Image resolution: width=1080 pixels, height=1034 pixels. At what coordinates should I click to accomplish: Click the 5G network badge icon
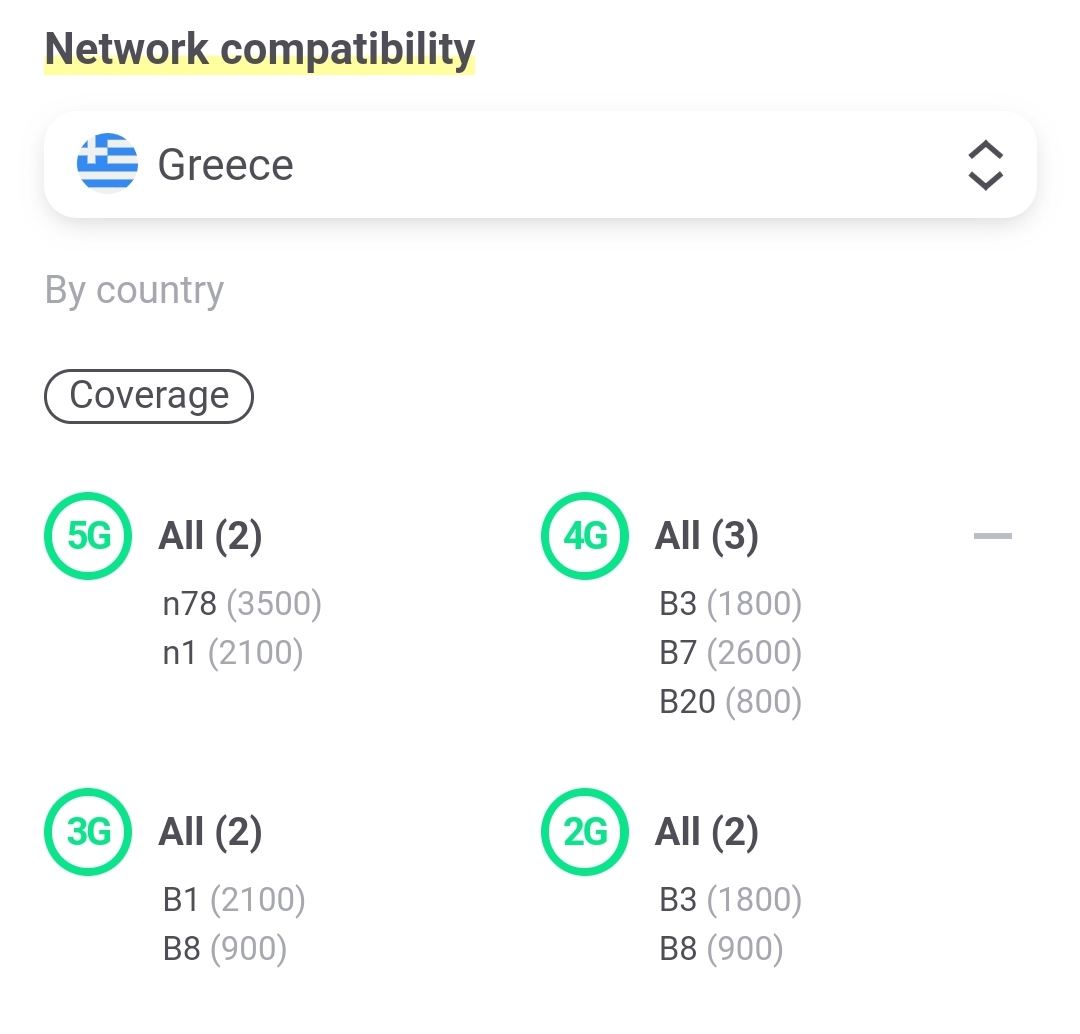pos(88,537)
